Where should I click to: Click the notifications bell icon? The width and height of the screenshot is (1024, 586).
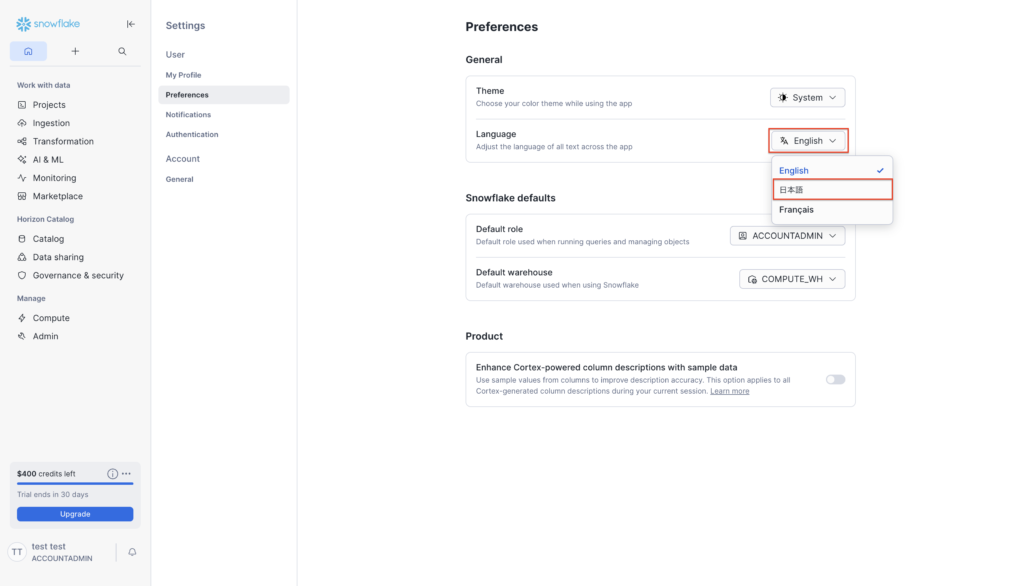132,552
